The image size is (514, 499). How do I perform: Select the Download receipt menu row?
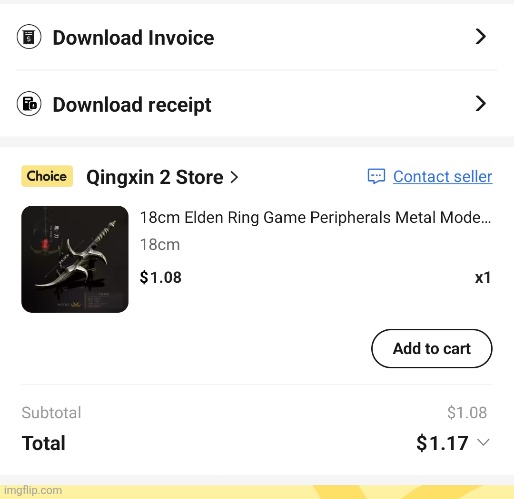257,104
